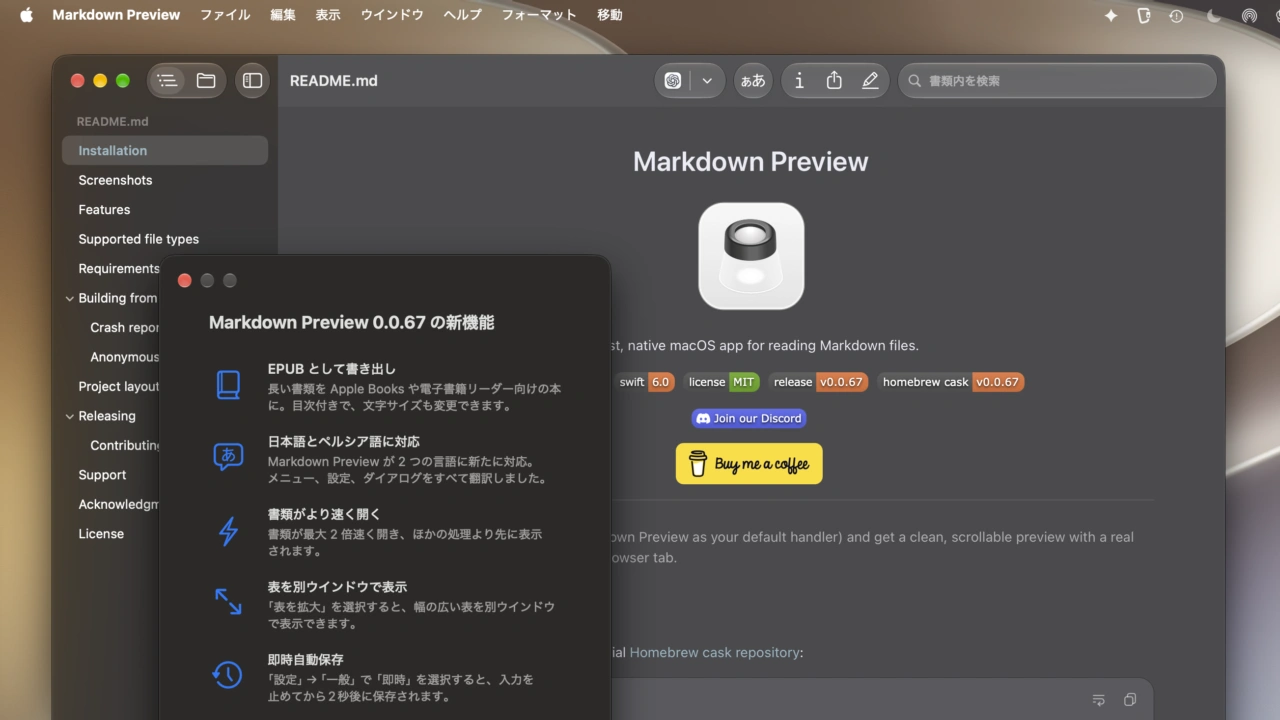
Task: Click the license MIT badge
Action: [x=722, y=382]
